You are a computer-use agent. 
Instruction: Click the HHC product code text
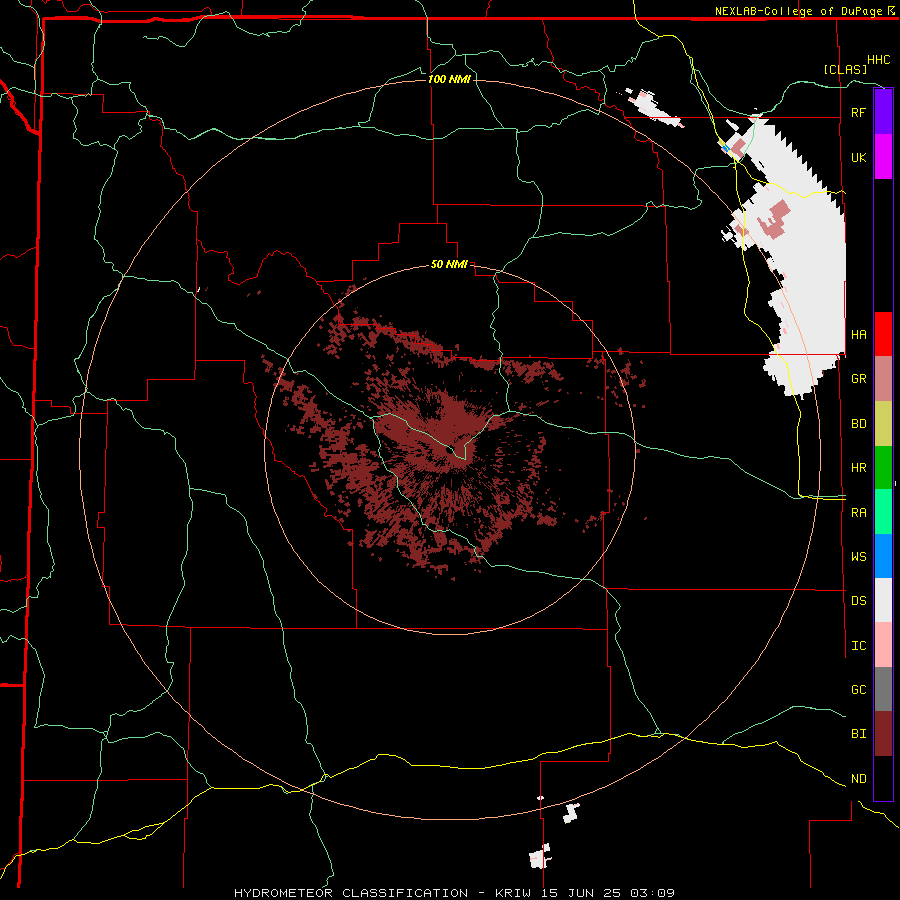(878, 60)
